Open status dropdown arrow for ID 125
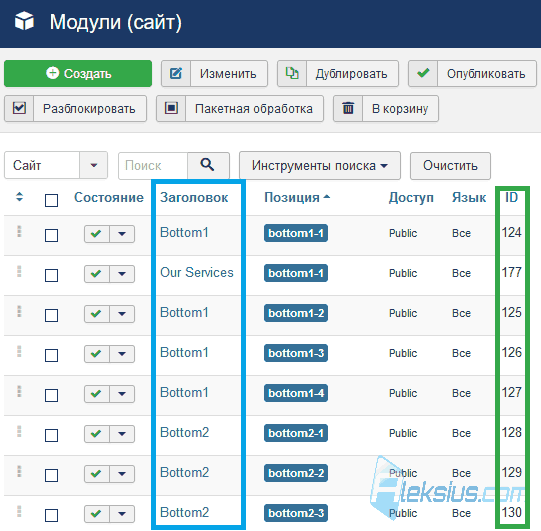Image resolution: width=541 pixels, height=531 pixels. pos(122,314)
